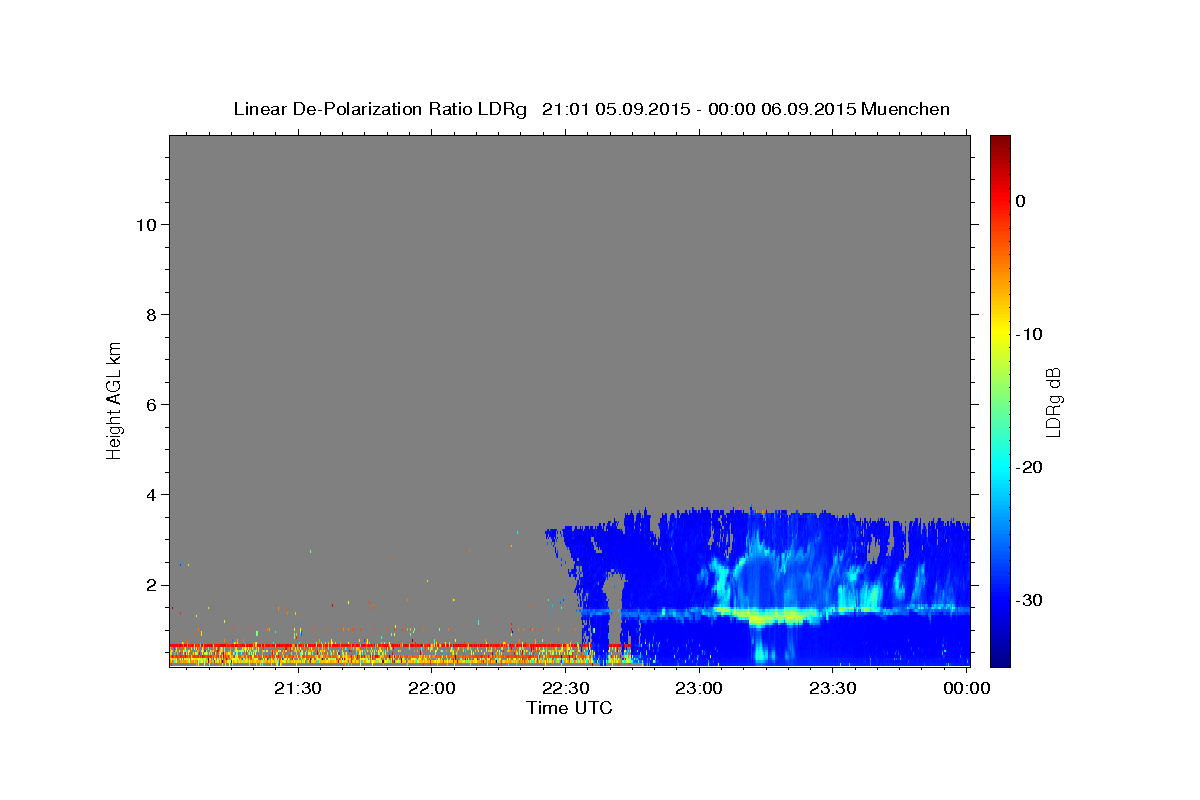Click the "Time UTC" axis label

(x=569, y=708)
